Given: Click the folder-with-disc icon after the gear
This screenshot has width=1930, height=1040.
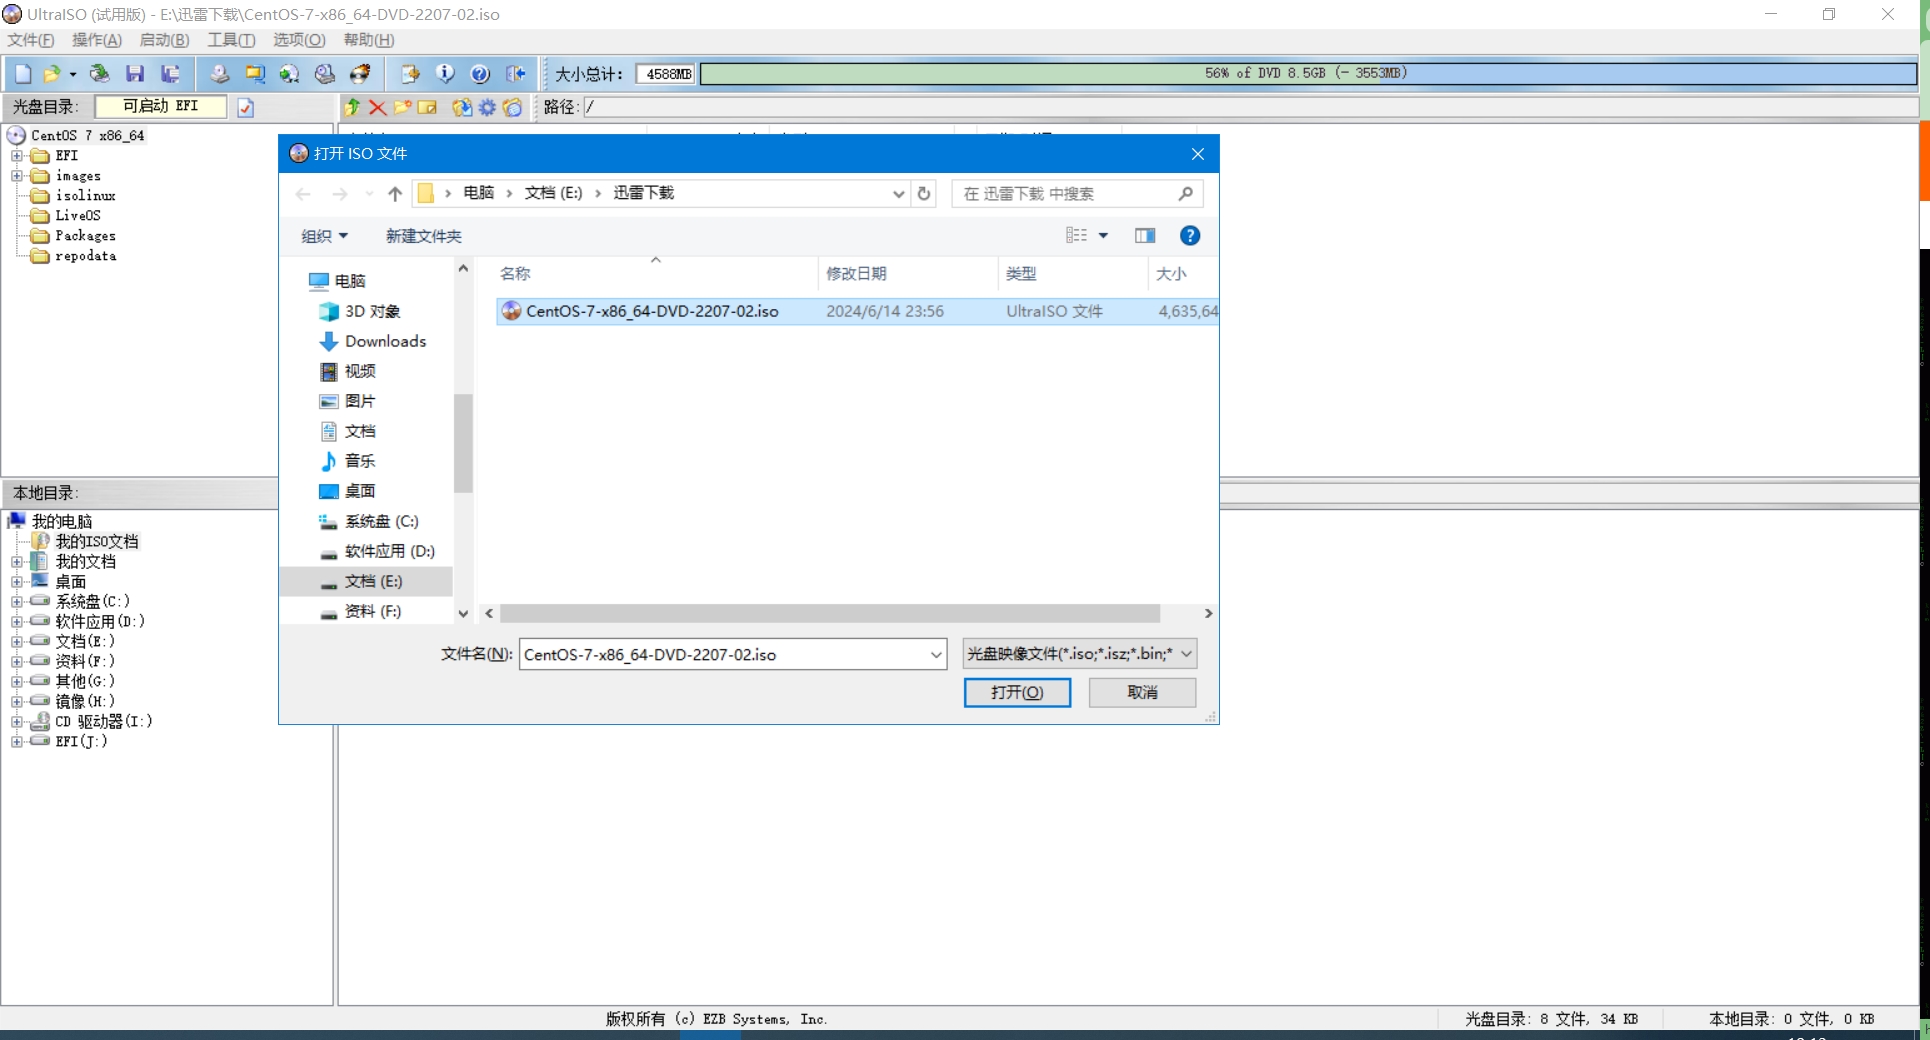Looking at the screenshot, I should pos(512,107).
